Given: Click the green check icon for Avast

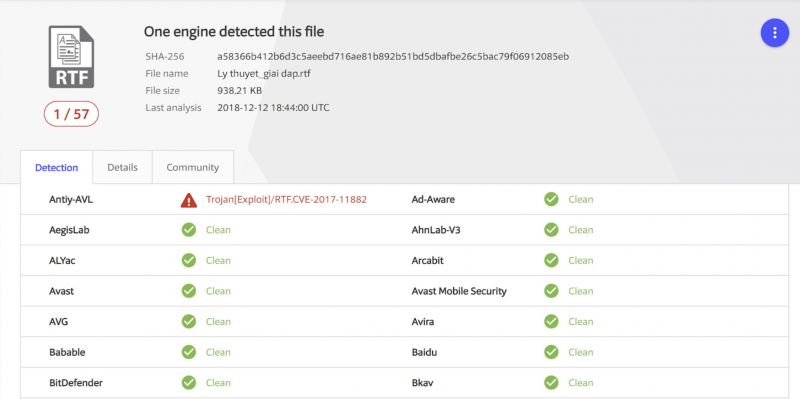Looking at the screenshot, I should click(189, 291).
